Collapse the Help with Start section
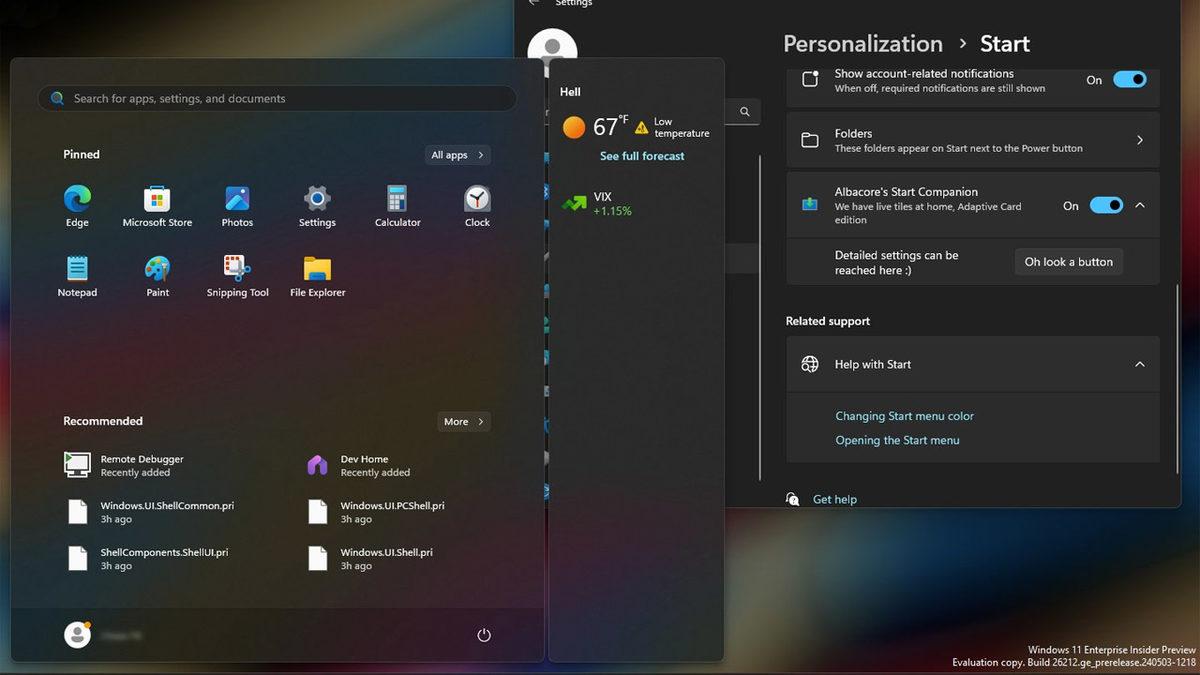1200x675 pixels. (x=1139, y=364)
